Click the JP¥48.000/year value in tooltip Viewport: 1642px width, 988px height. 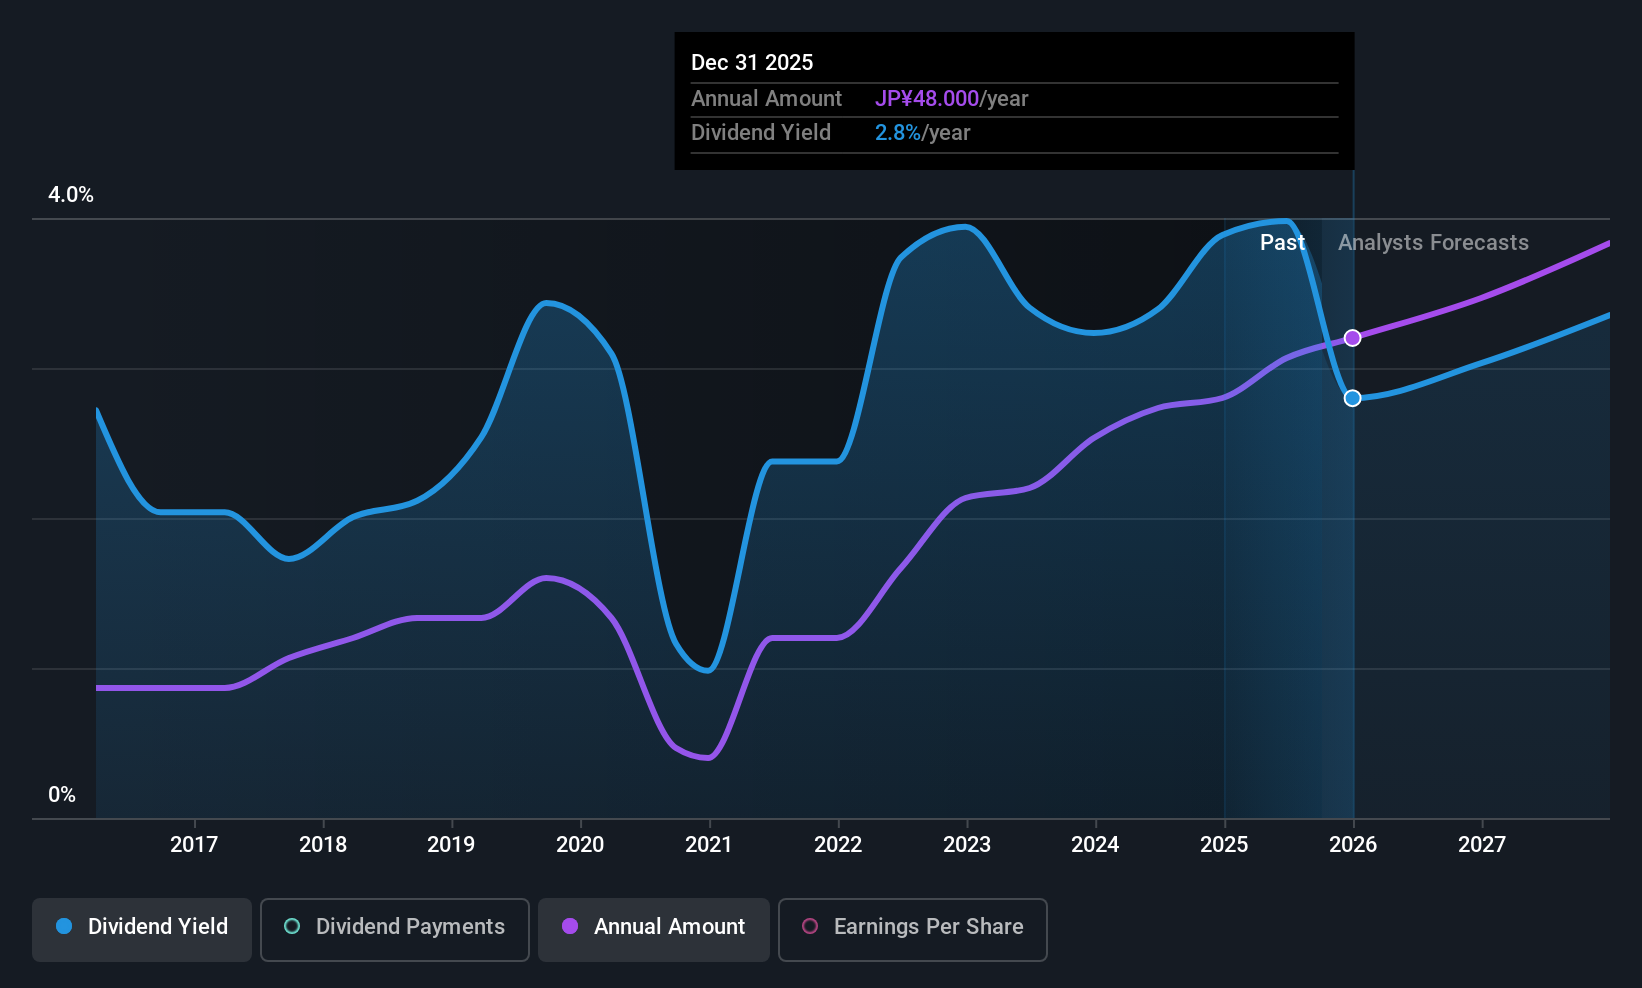tap(951, 98)
